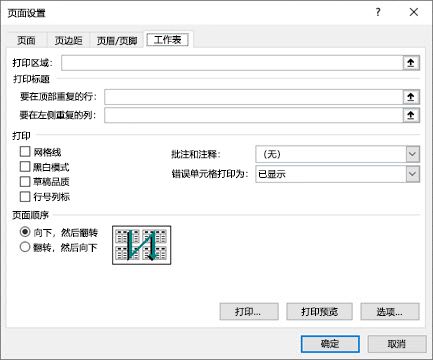The height and width of the screenshot is (360, 433).
Task: Confirm with the 确定 button
Action: (330, 344)
